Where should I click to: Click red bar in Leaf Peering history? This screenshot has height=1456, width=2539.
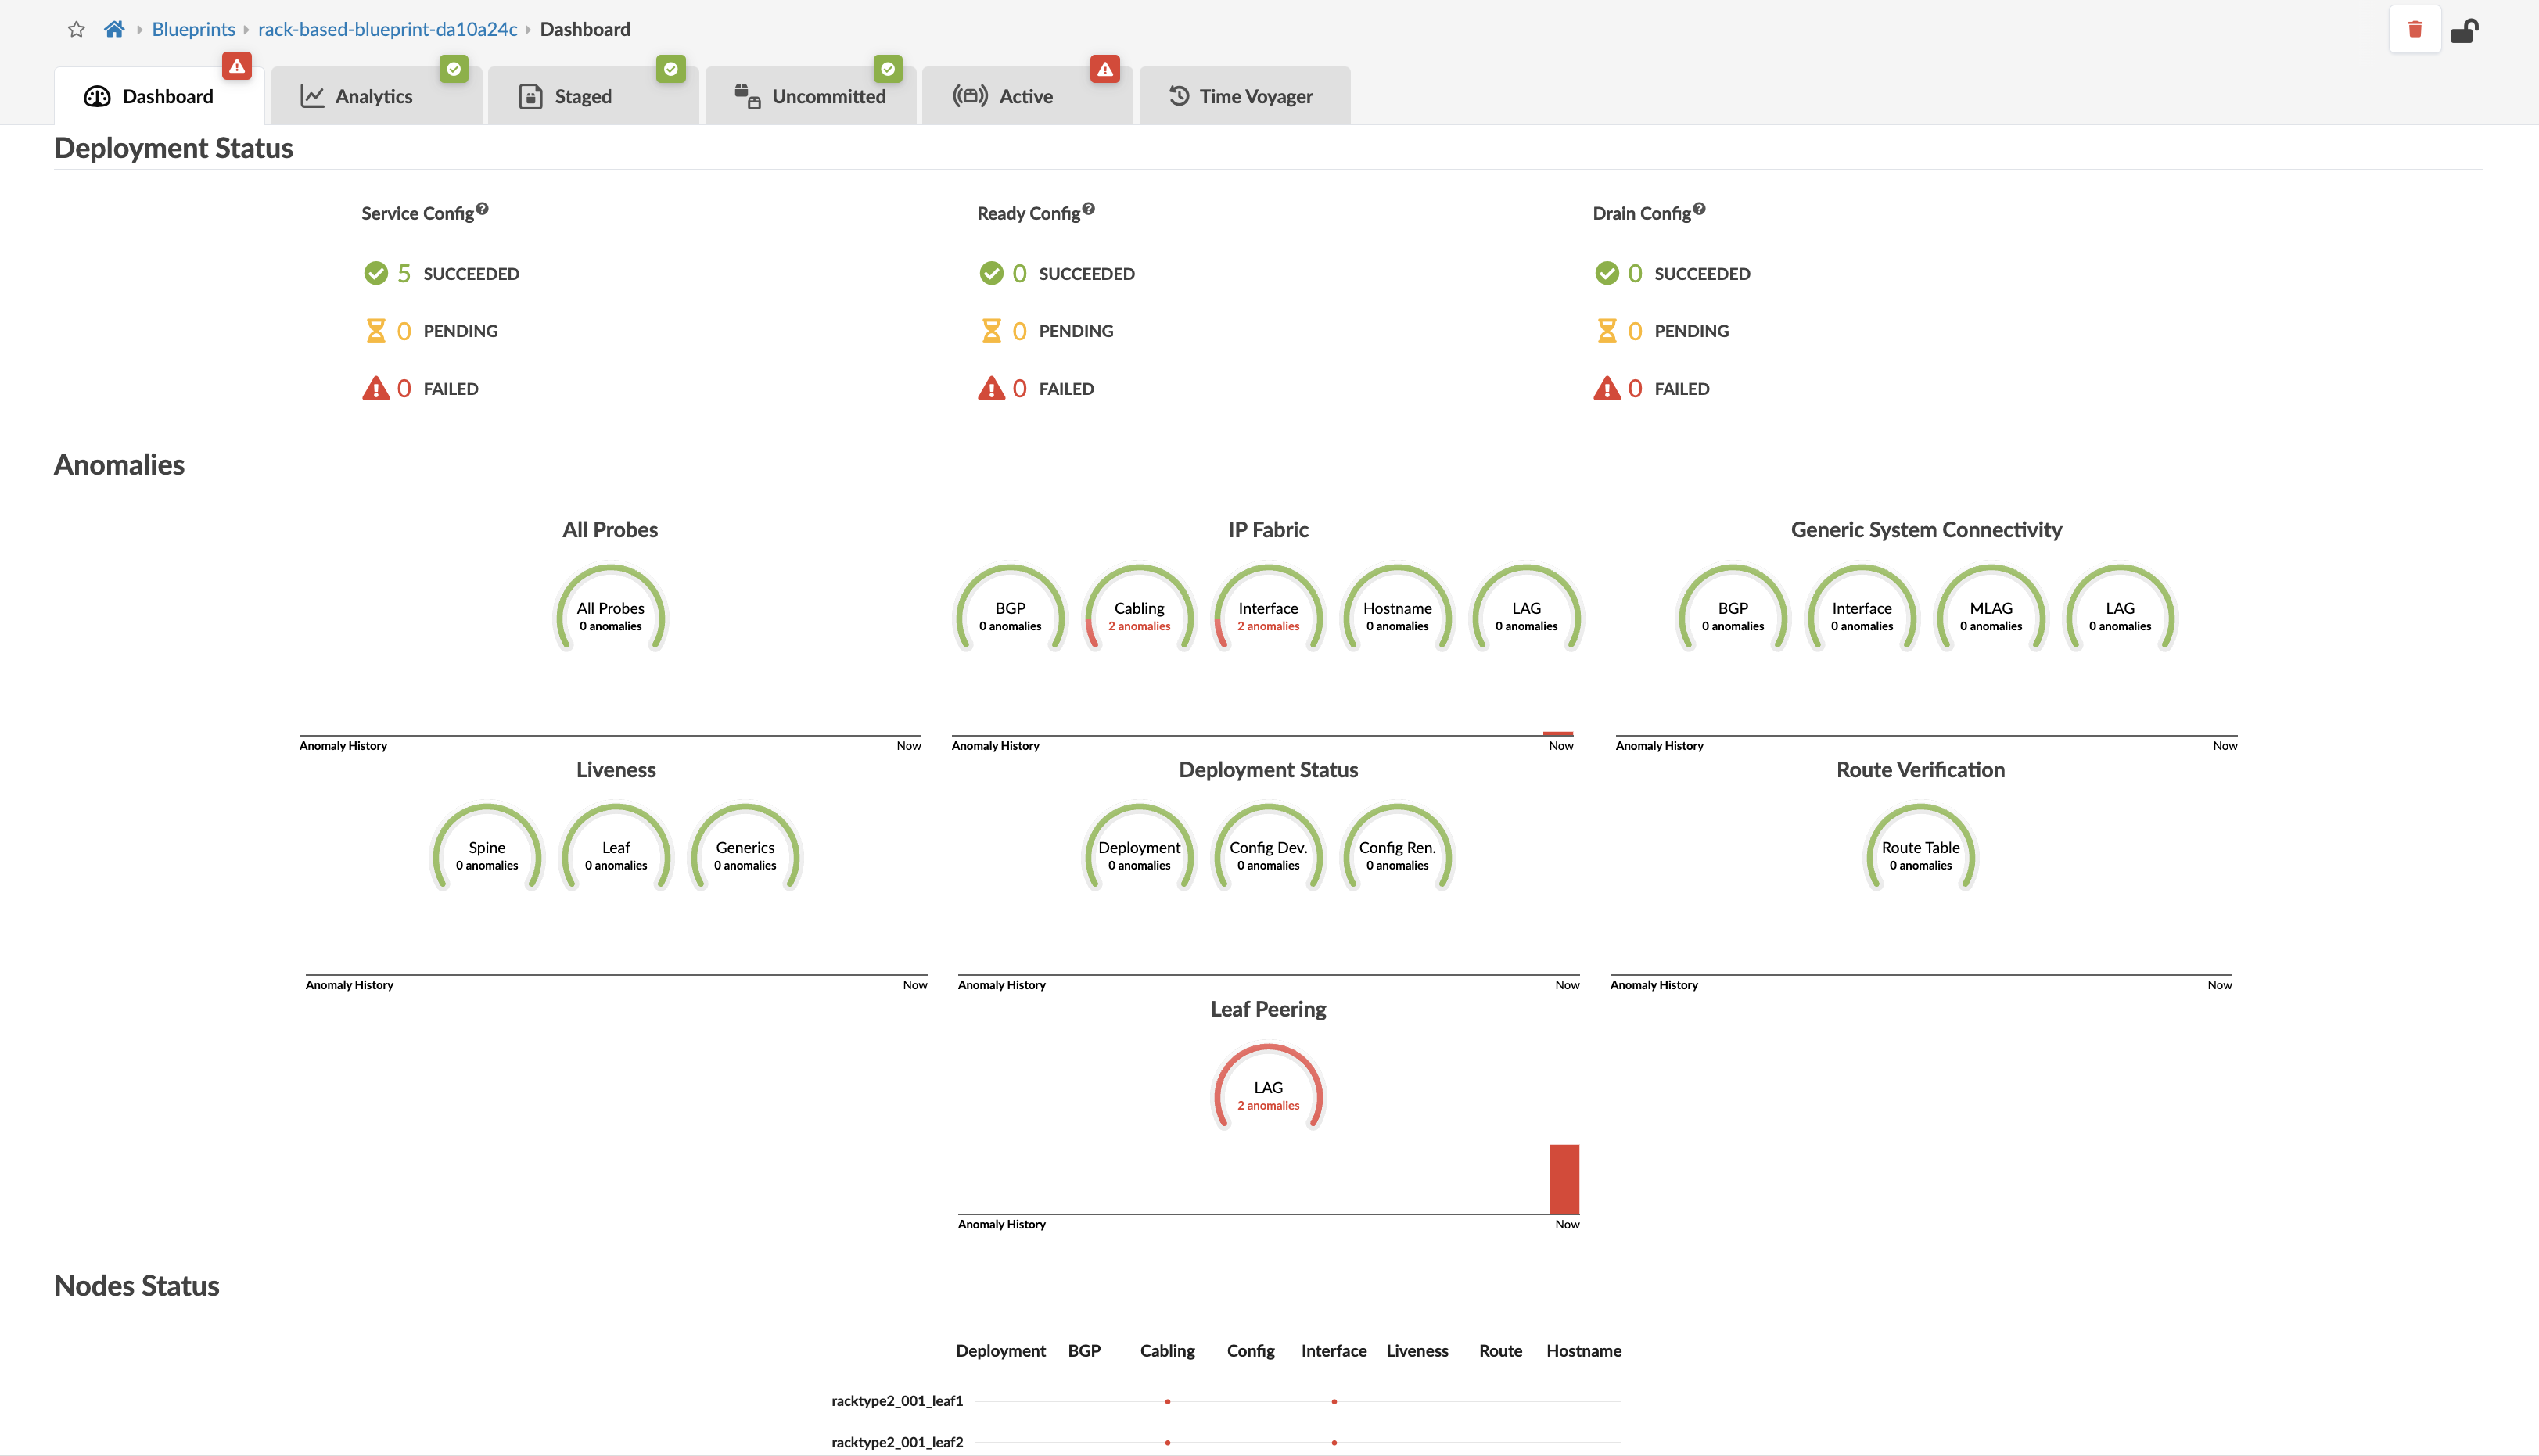click(1563, 1179)
